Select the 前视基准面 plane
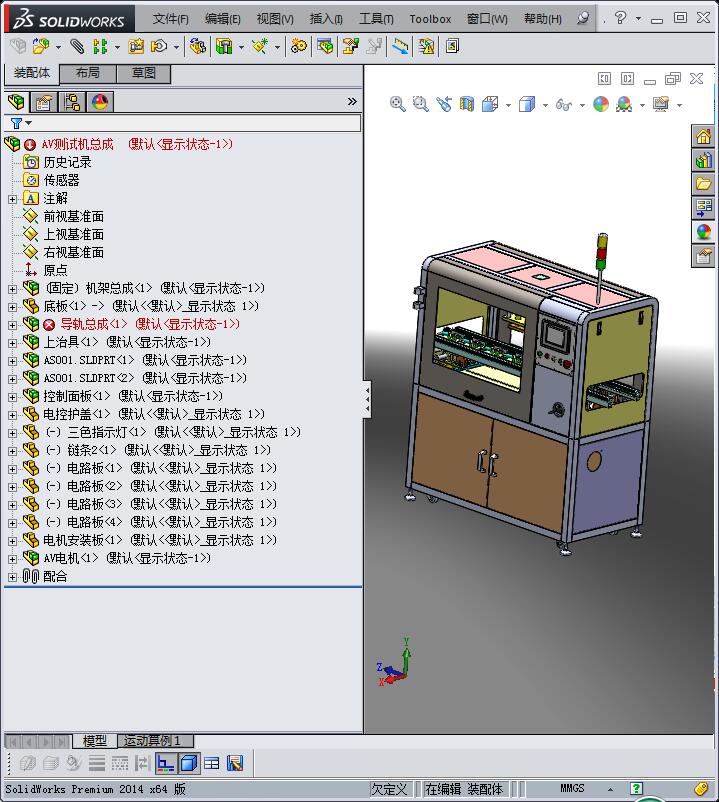The image size is (719, 802). coord(74,216)
